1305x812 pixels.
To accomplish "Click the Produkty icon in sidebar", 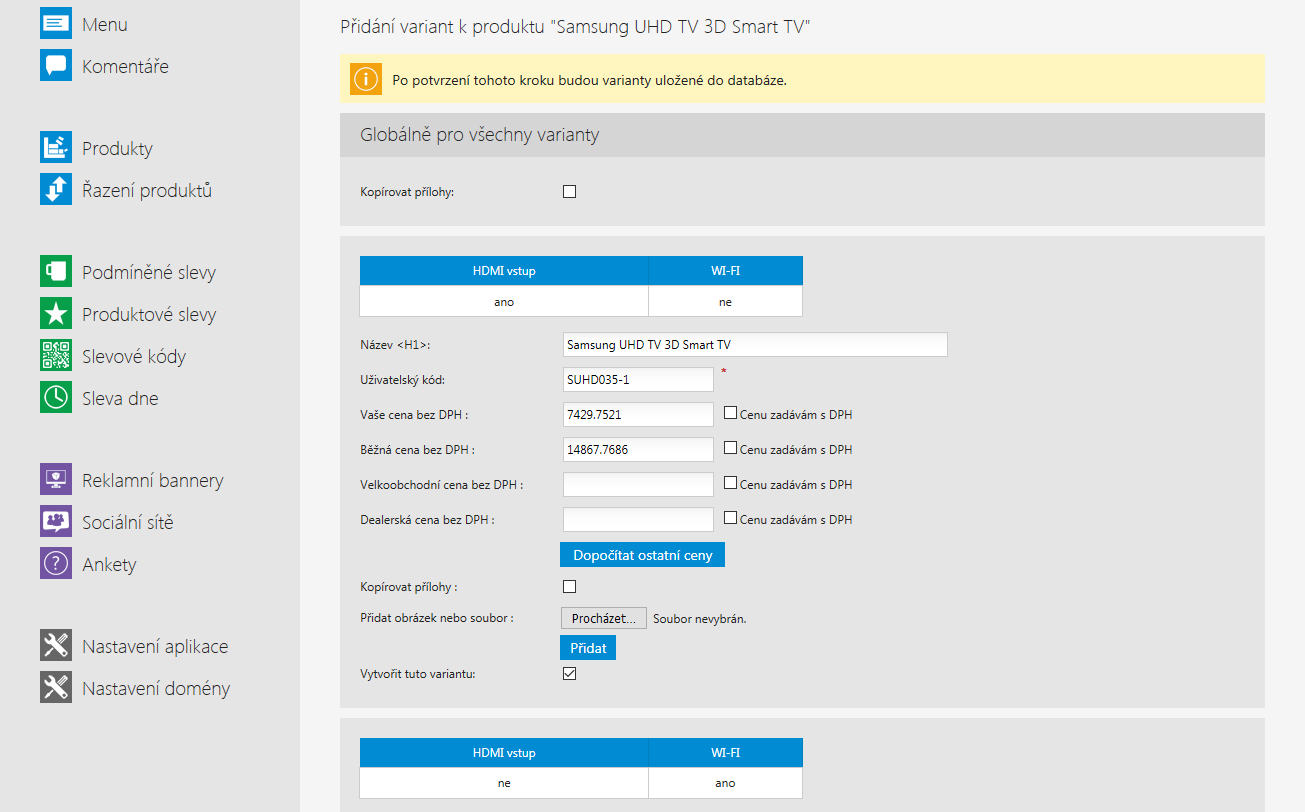I will (56, 147).
